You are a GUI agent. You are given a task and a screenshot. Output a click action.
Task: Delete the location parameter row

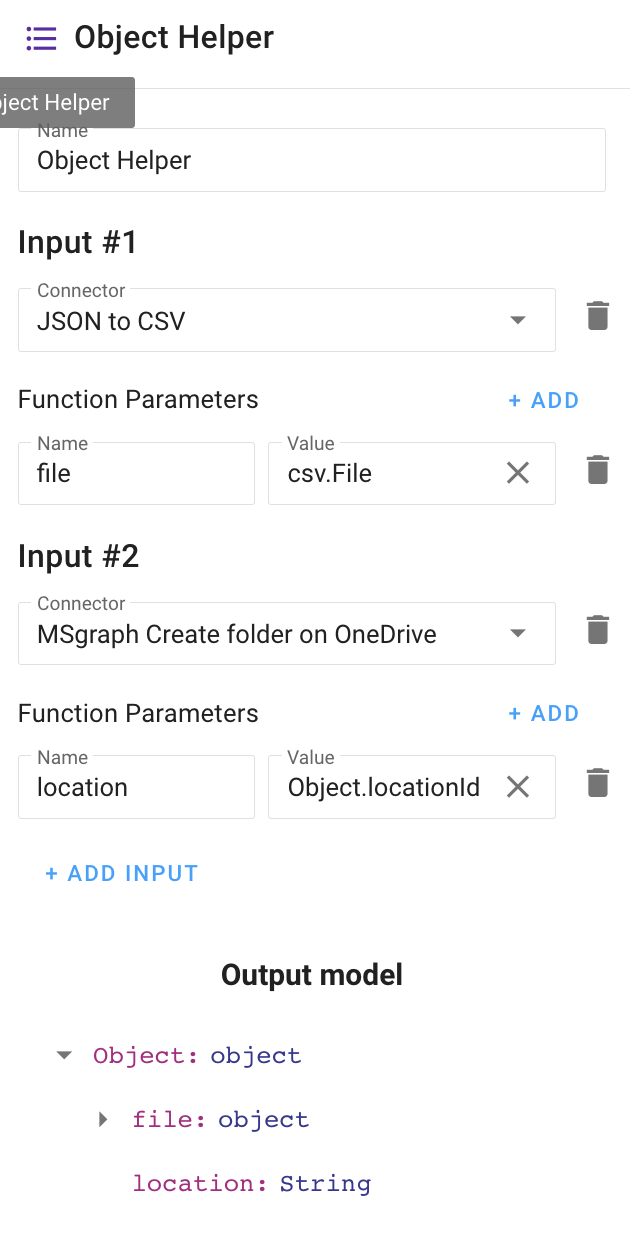[597, 783]
